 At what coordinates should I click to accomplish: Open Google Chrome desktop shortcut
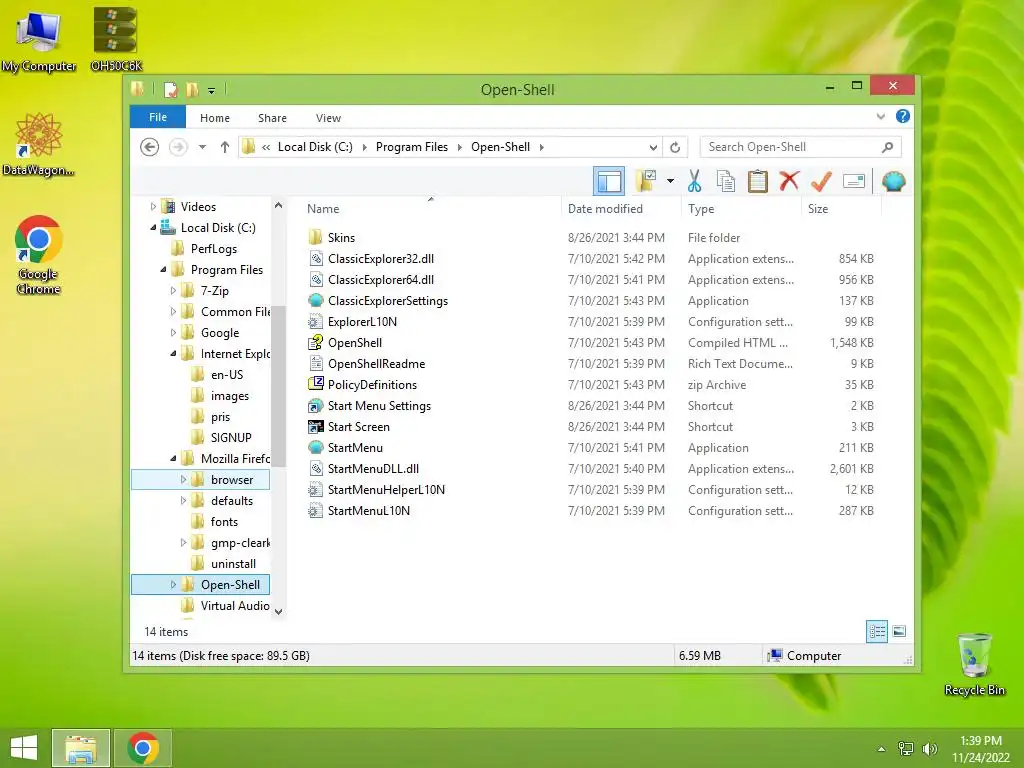pos(39,255)
